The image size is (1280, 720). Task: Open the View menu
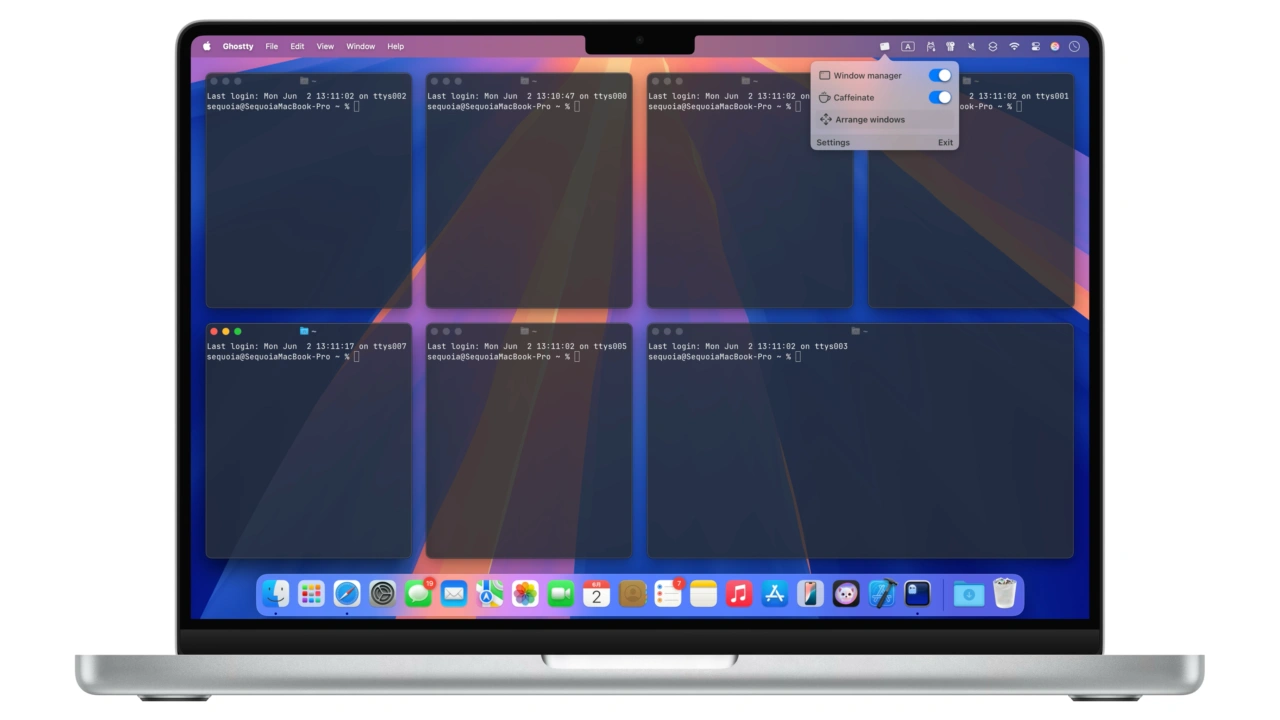[325, 46]
